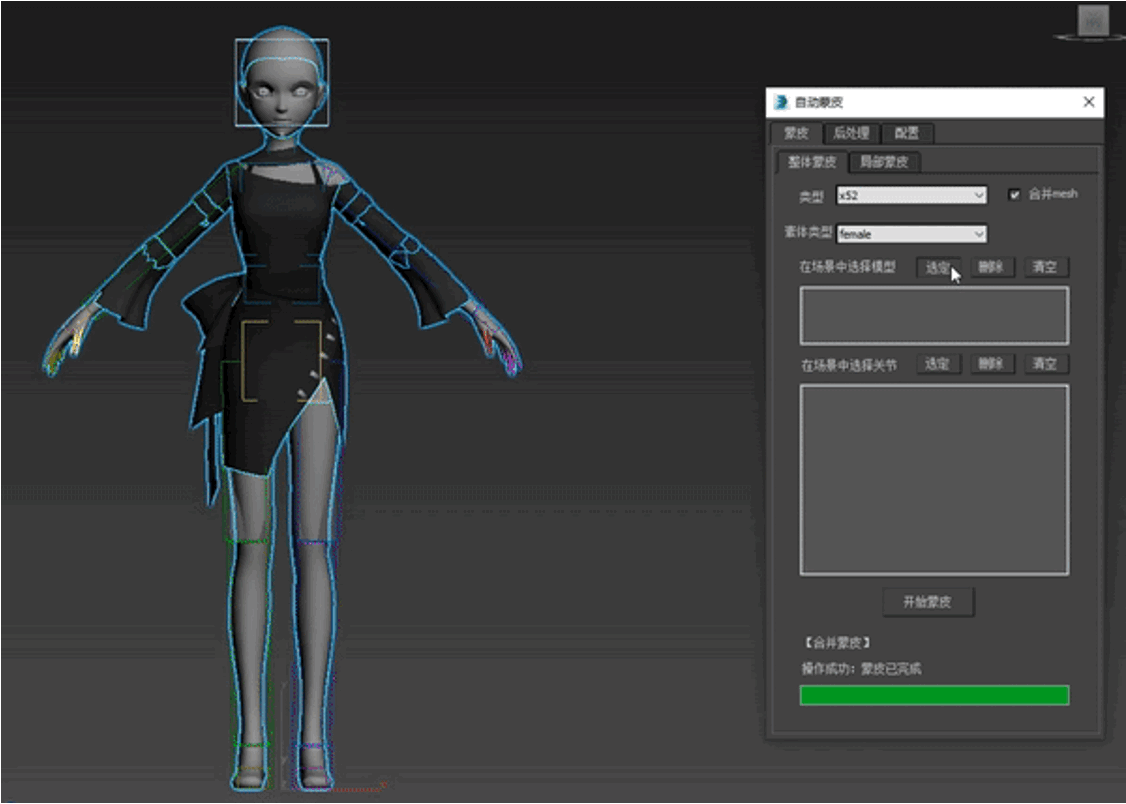1126x804 pixels.
Task: Click 删除 in the model selection row
Action: coord(990,267)
